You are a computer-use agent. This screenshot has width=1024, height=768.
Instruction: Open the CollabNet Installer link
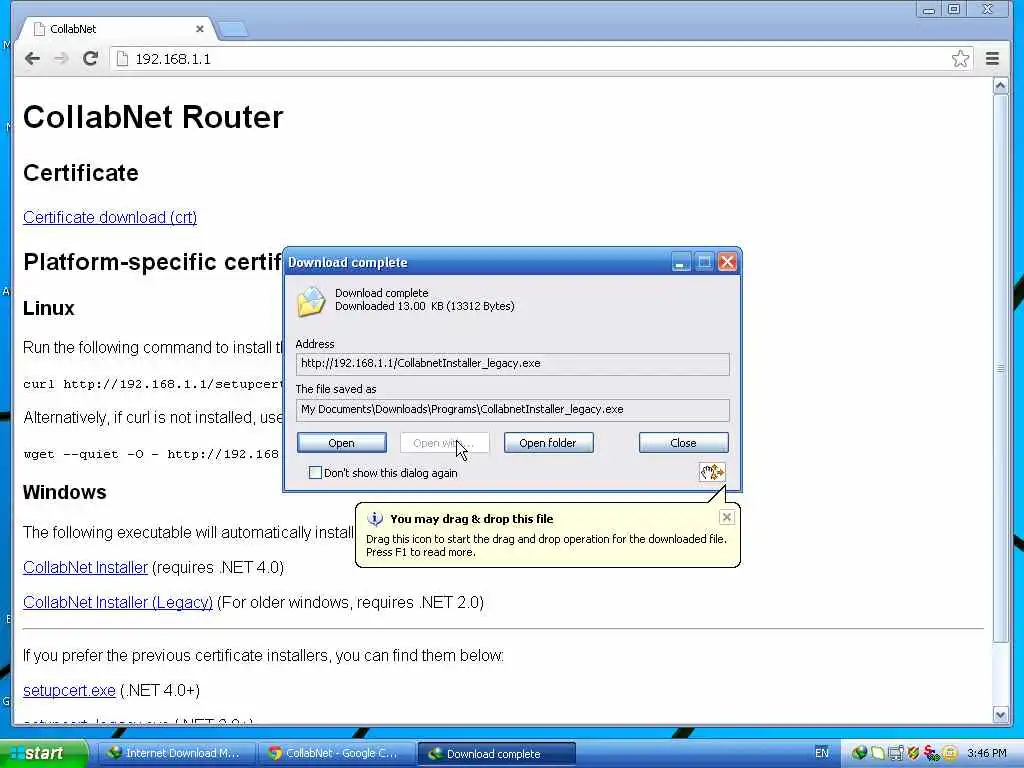click(85, 568)
